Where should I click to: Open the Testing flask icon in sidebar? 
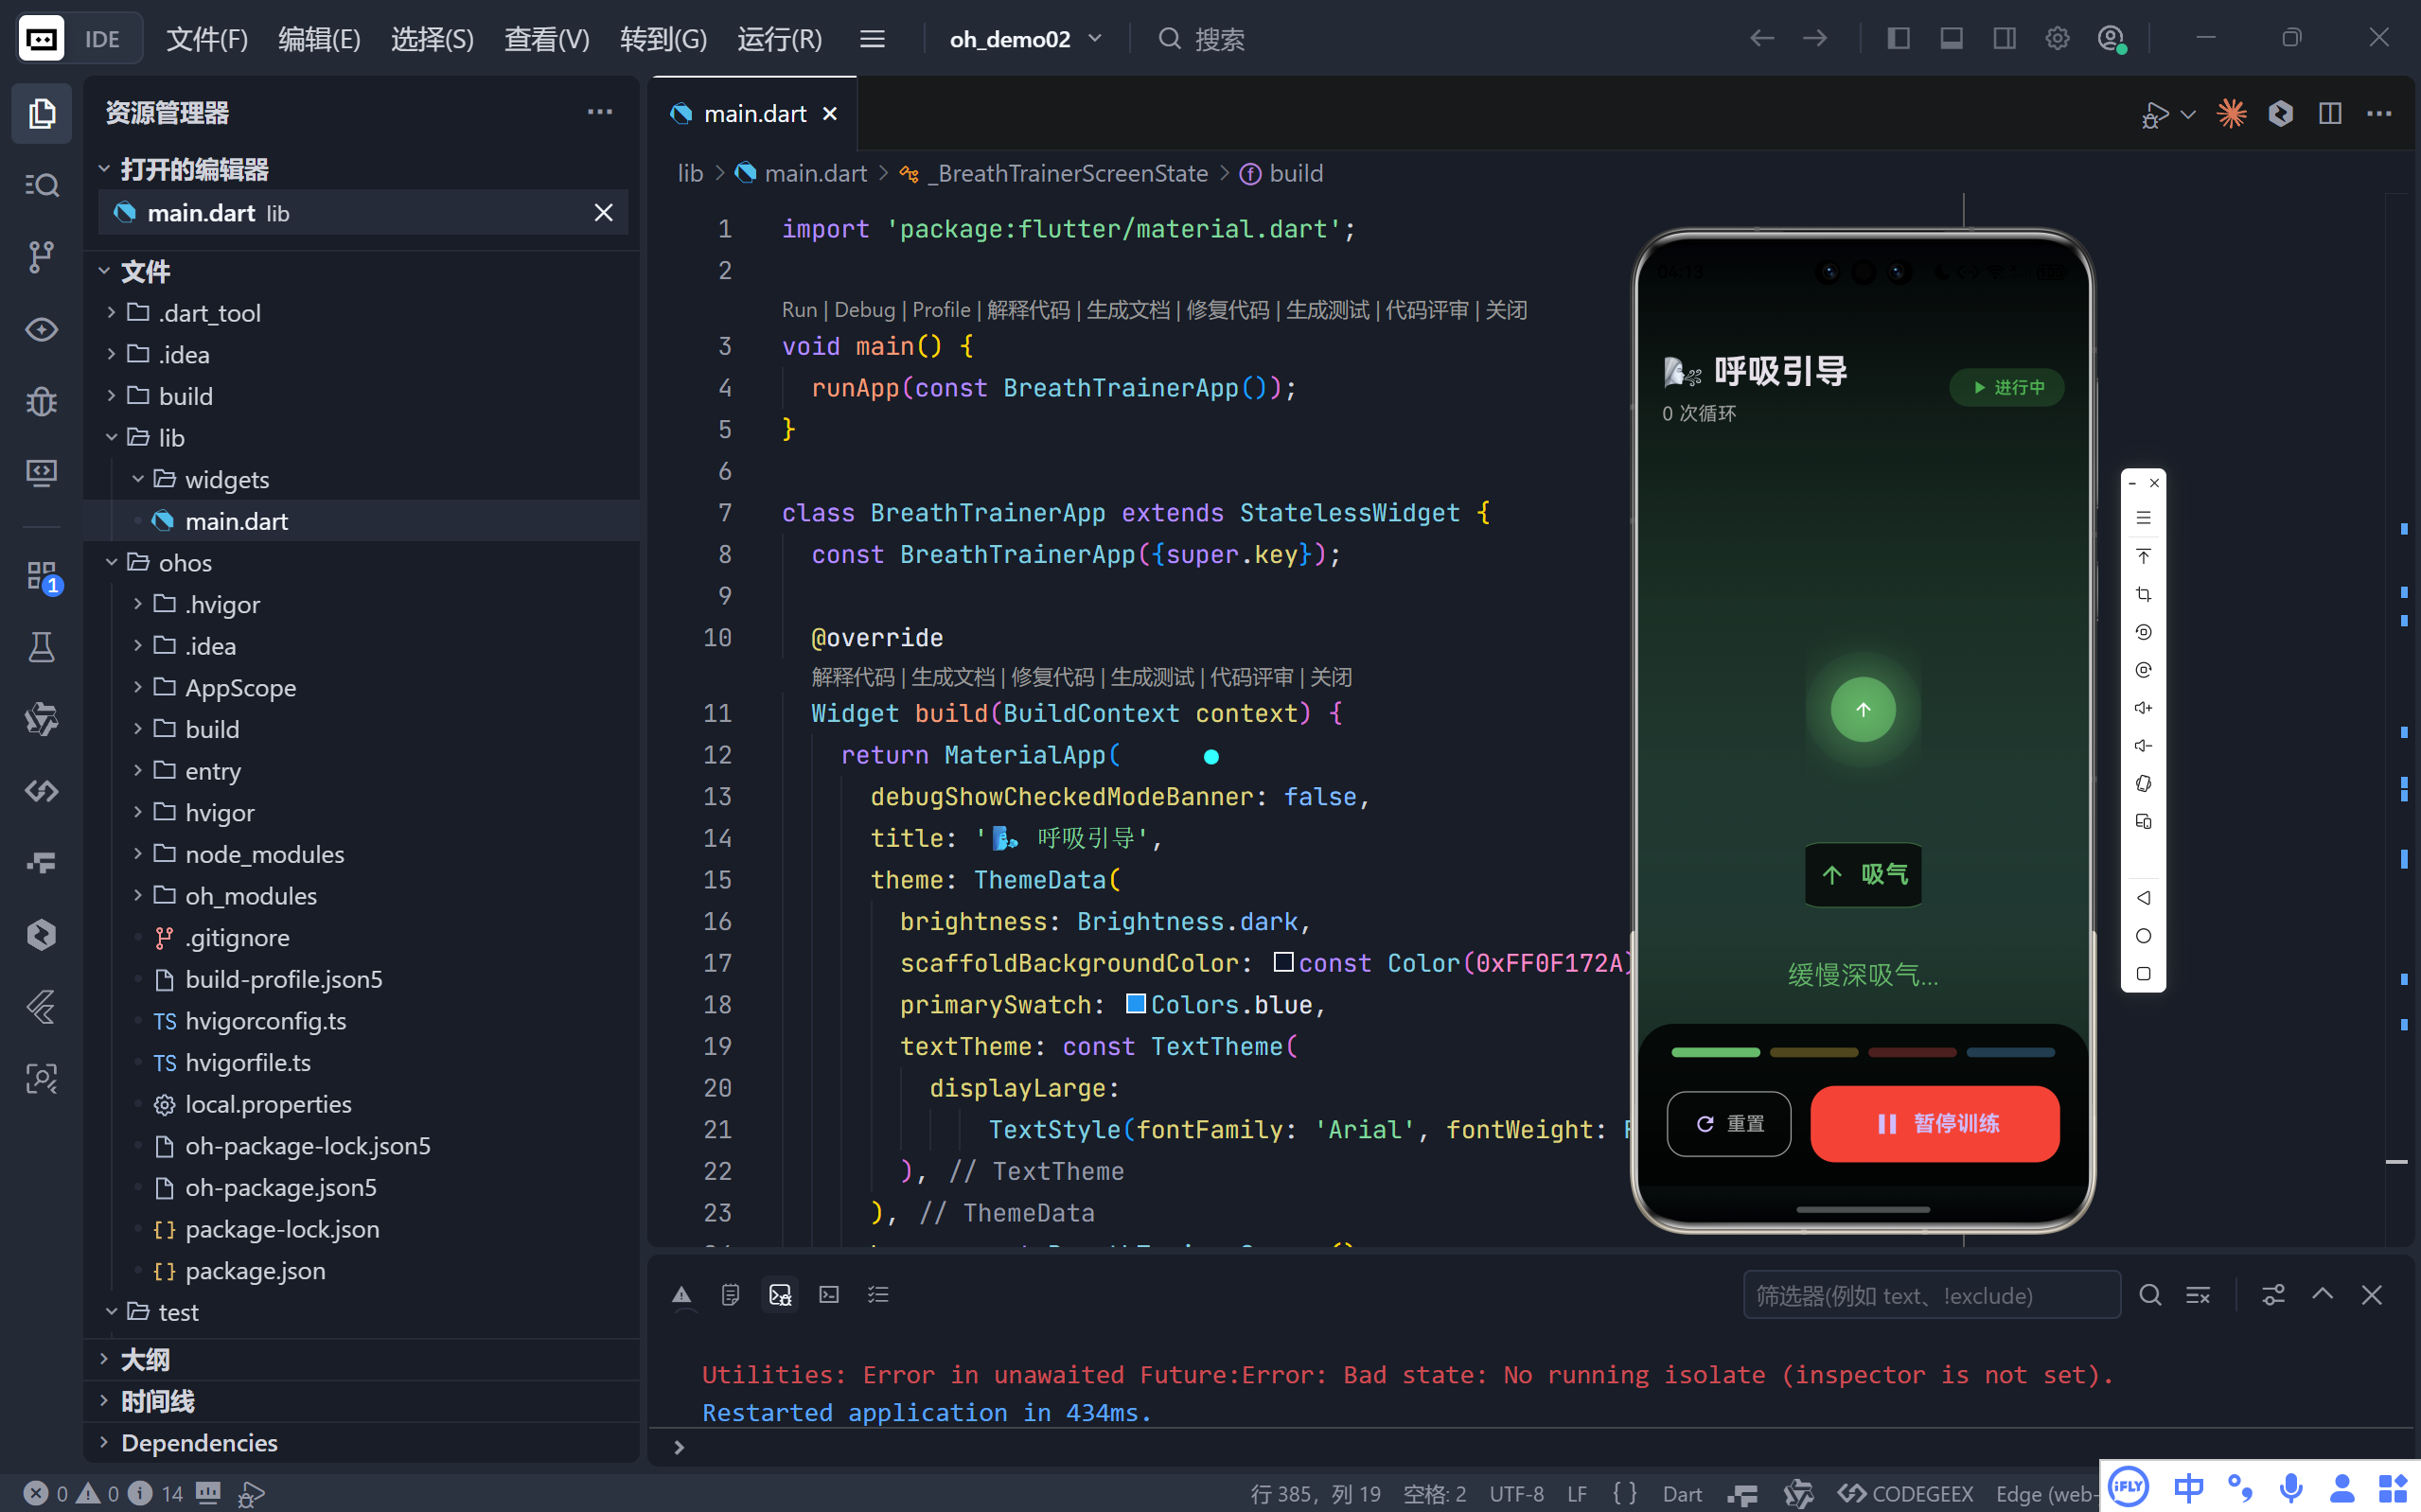pos(41,648)
